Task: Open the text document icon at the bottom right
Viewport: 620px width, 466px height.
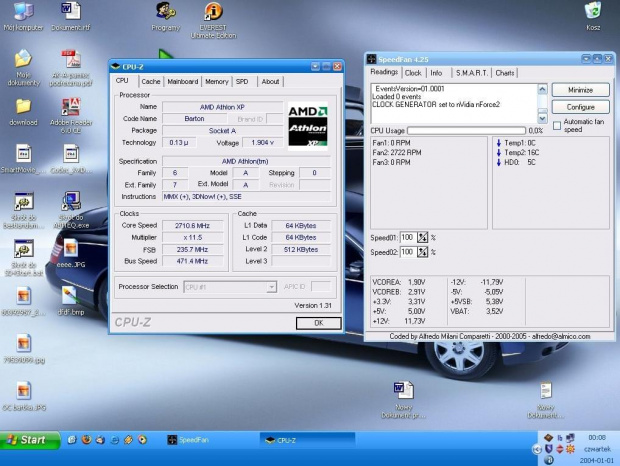Action: pyautogui.click(x=546, y=399)
